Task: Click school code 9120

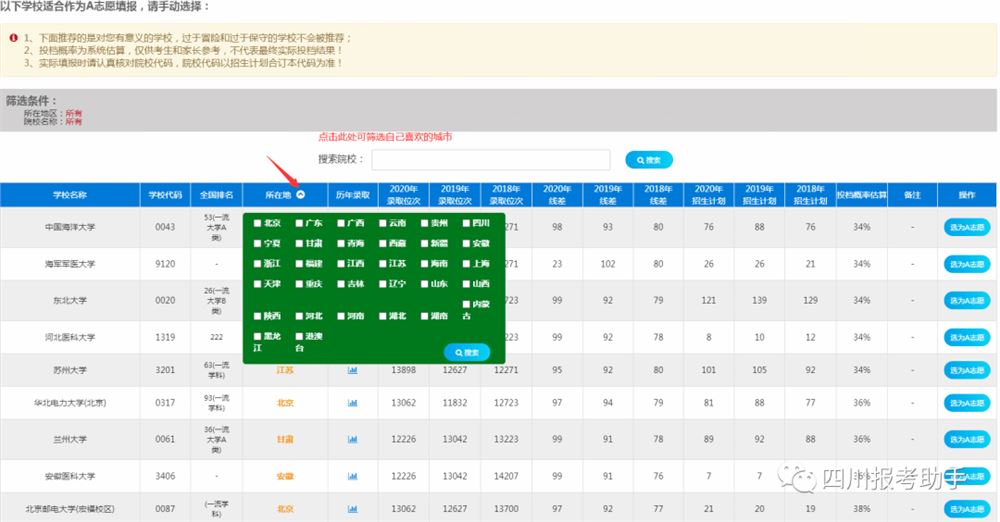Action: point(165,264)
